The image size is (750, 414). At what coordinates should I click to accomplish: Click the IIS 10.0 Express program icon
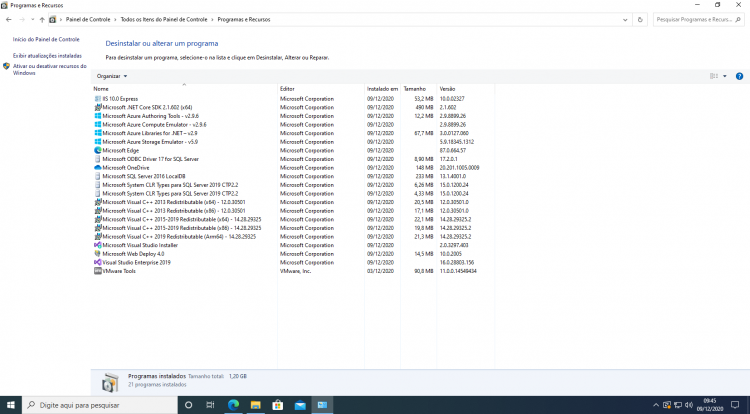tap(98, 98)
